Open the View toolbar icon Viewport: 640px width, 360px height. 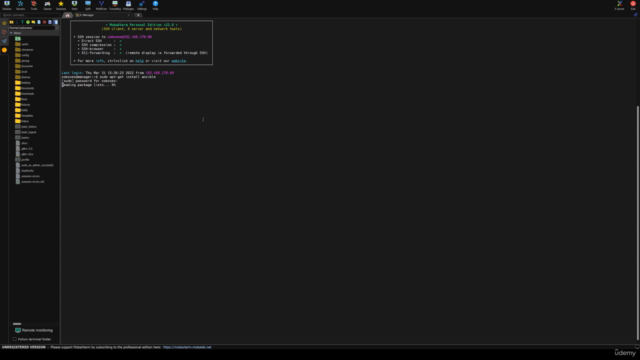pyautogui.click(x=74, y=5)
